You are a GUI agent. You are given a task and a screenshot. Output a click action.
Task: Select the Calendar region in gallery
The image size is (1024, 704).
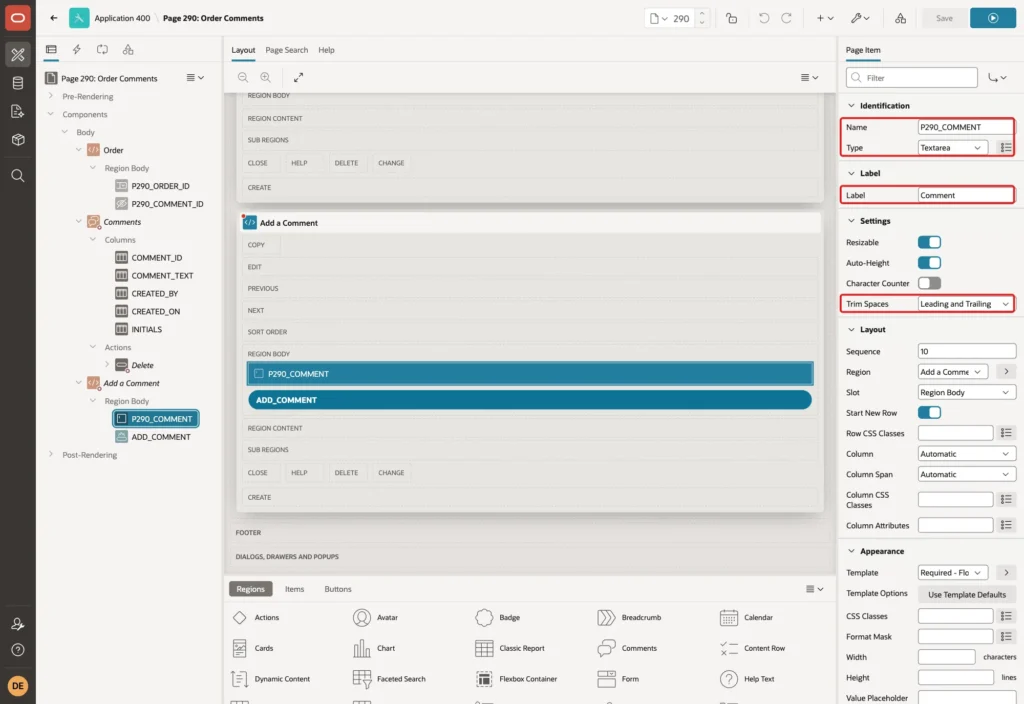(x=746, y=618)
